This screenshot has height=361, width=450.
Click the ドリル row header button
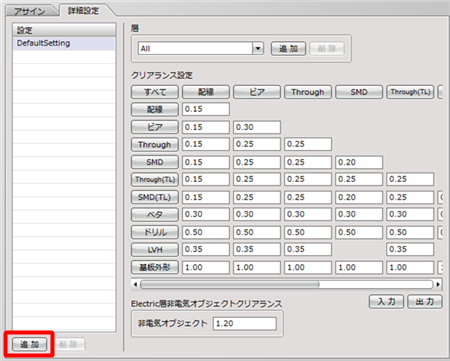click(x=155, y=232)
